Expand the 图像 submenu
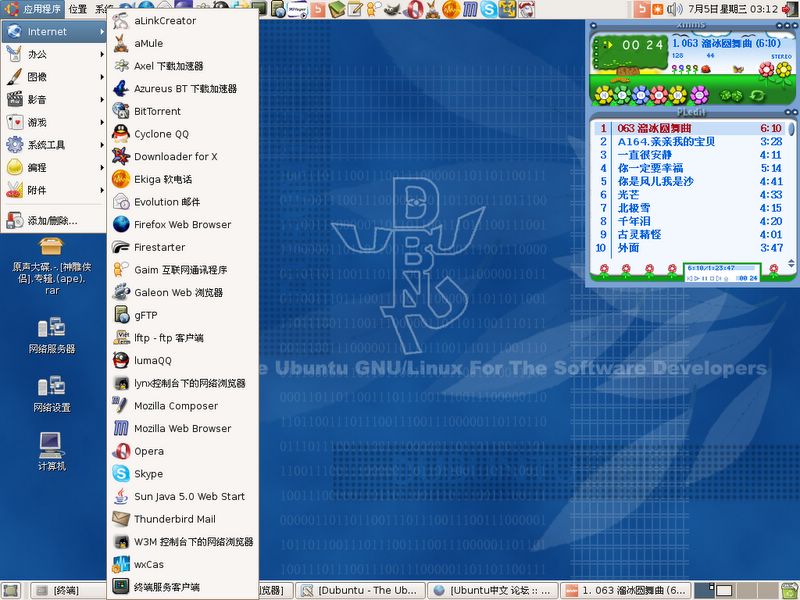The image size is (800, 600). pyautogui.click(x=54, y=77)
